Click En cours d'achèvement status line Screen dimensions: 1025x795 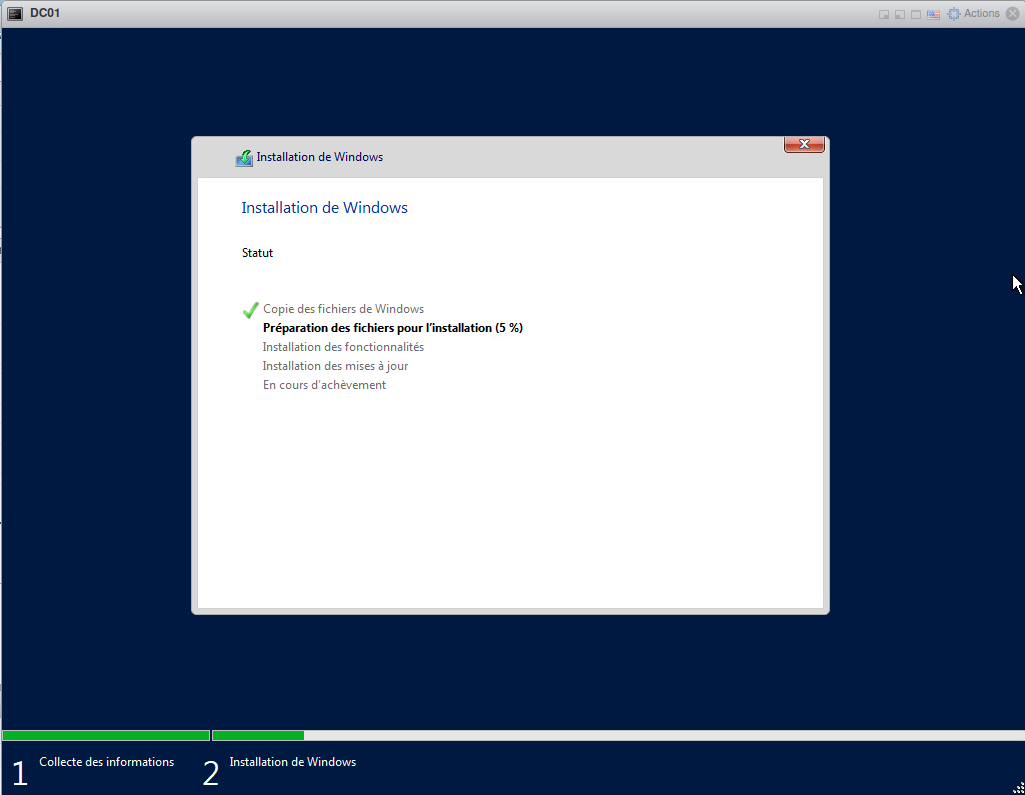tap(324, 385)
